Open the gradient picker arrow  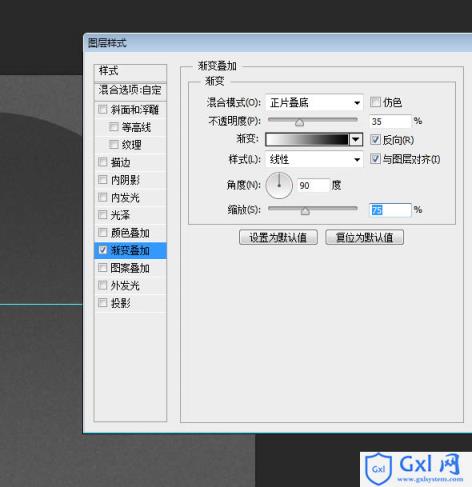(x=356, y=139)
